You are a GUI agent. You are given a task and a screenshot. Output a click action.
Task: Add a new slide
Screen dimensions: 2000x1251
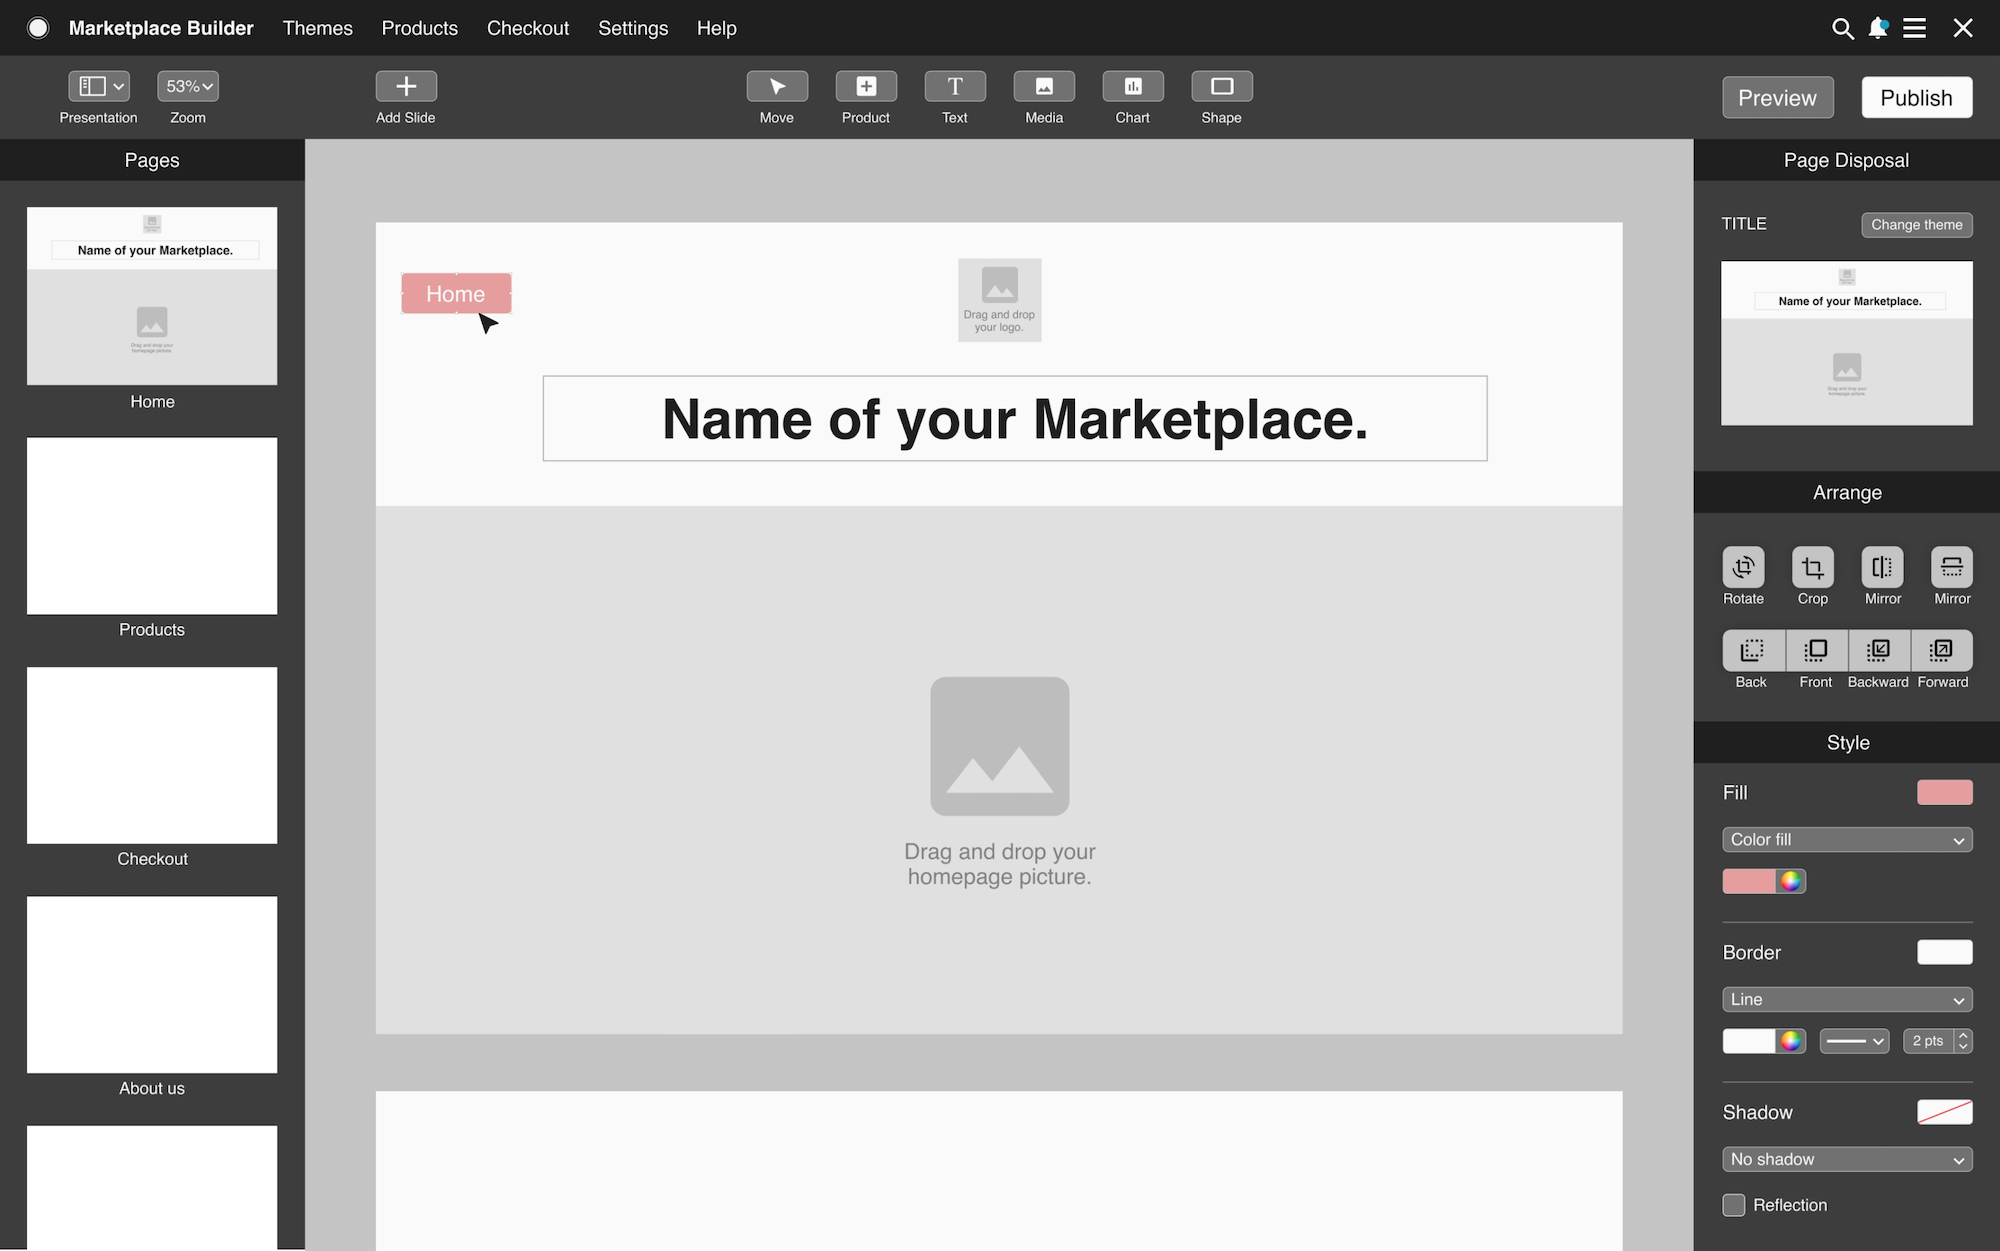405,87
